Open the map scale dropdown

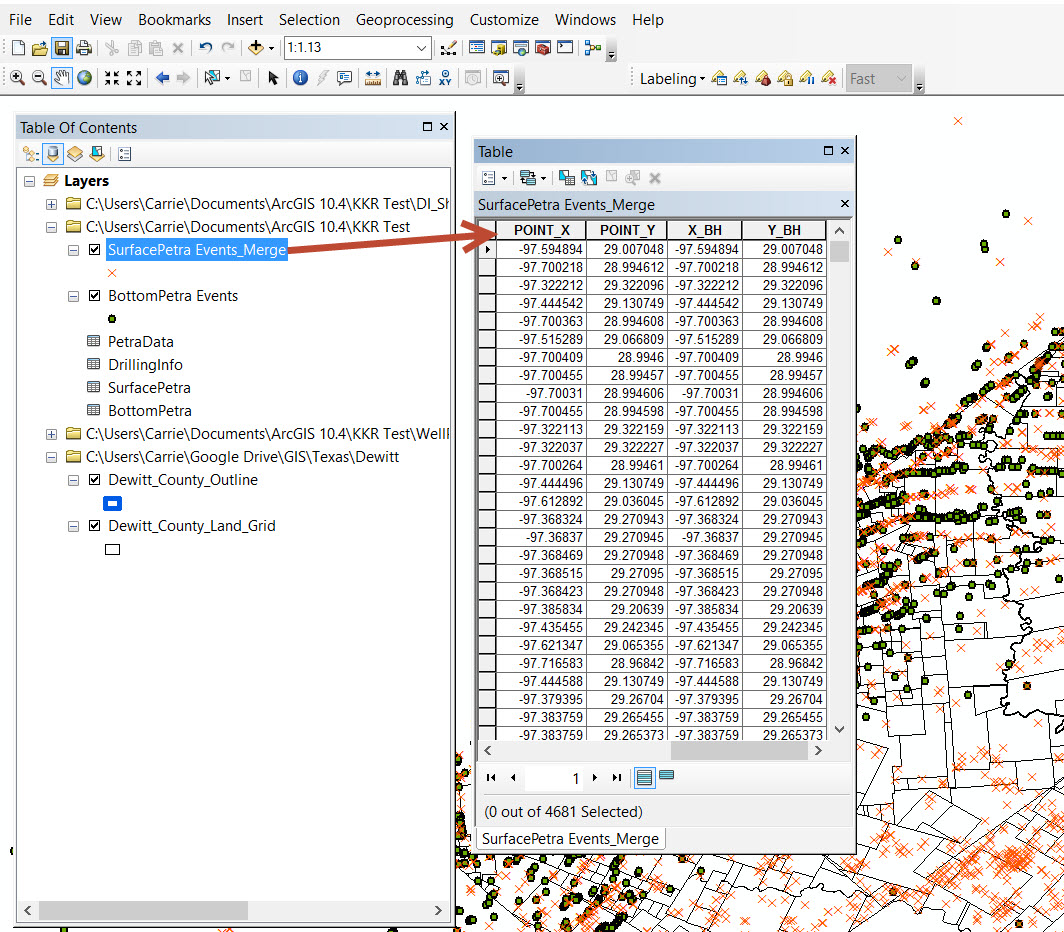(x=421, y=48)
